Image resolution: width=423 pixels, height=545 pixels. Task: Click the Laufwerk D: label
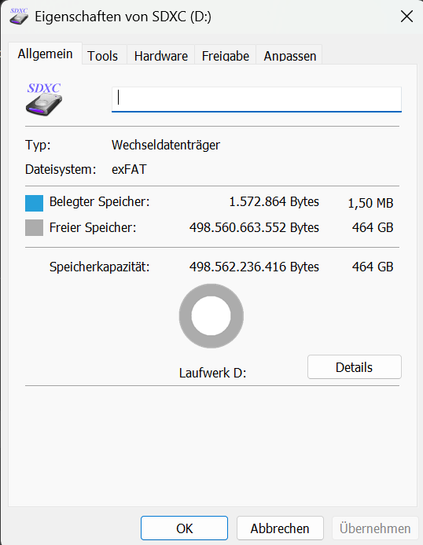[x=213, y=373]
